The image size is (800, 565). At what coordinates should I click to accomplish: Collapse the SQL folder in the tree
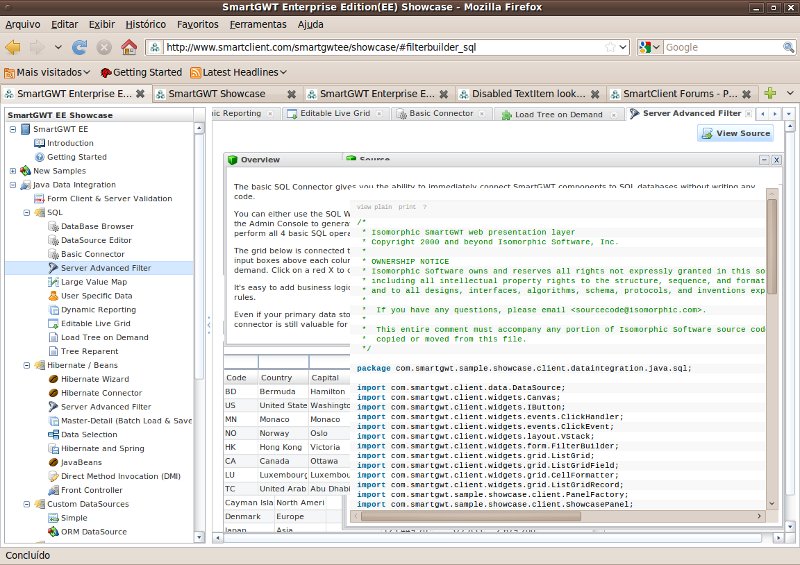26,213
